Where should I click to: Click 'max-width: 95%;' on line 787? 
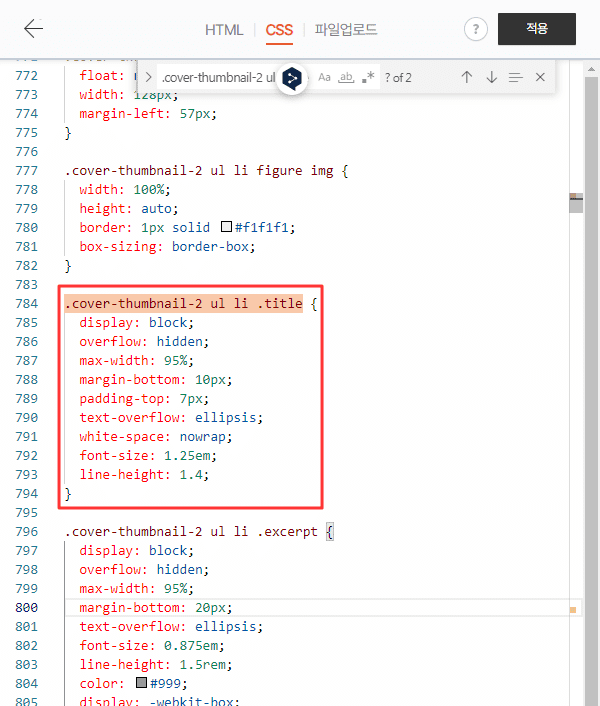click(136, 360)
